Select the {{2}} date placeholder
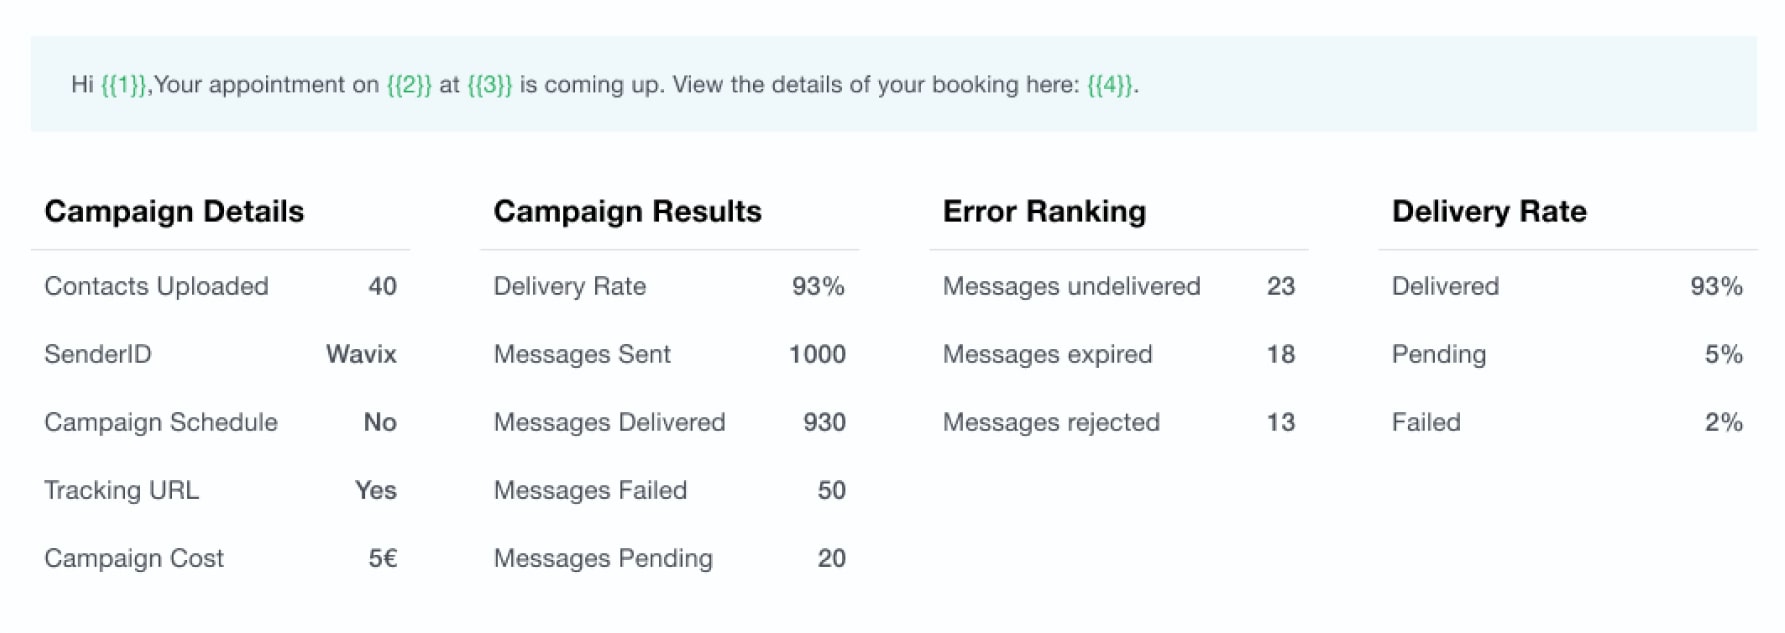Image resolution: width=1785 pixels, height=633 pixels. click(x=409, y=85)
